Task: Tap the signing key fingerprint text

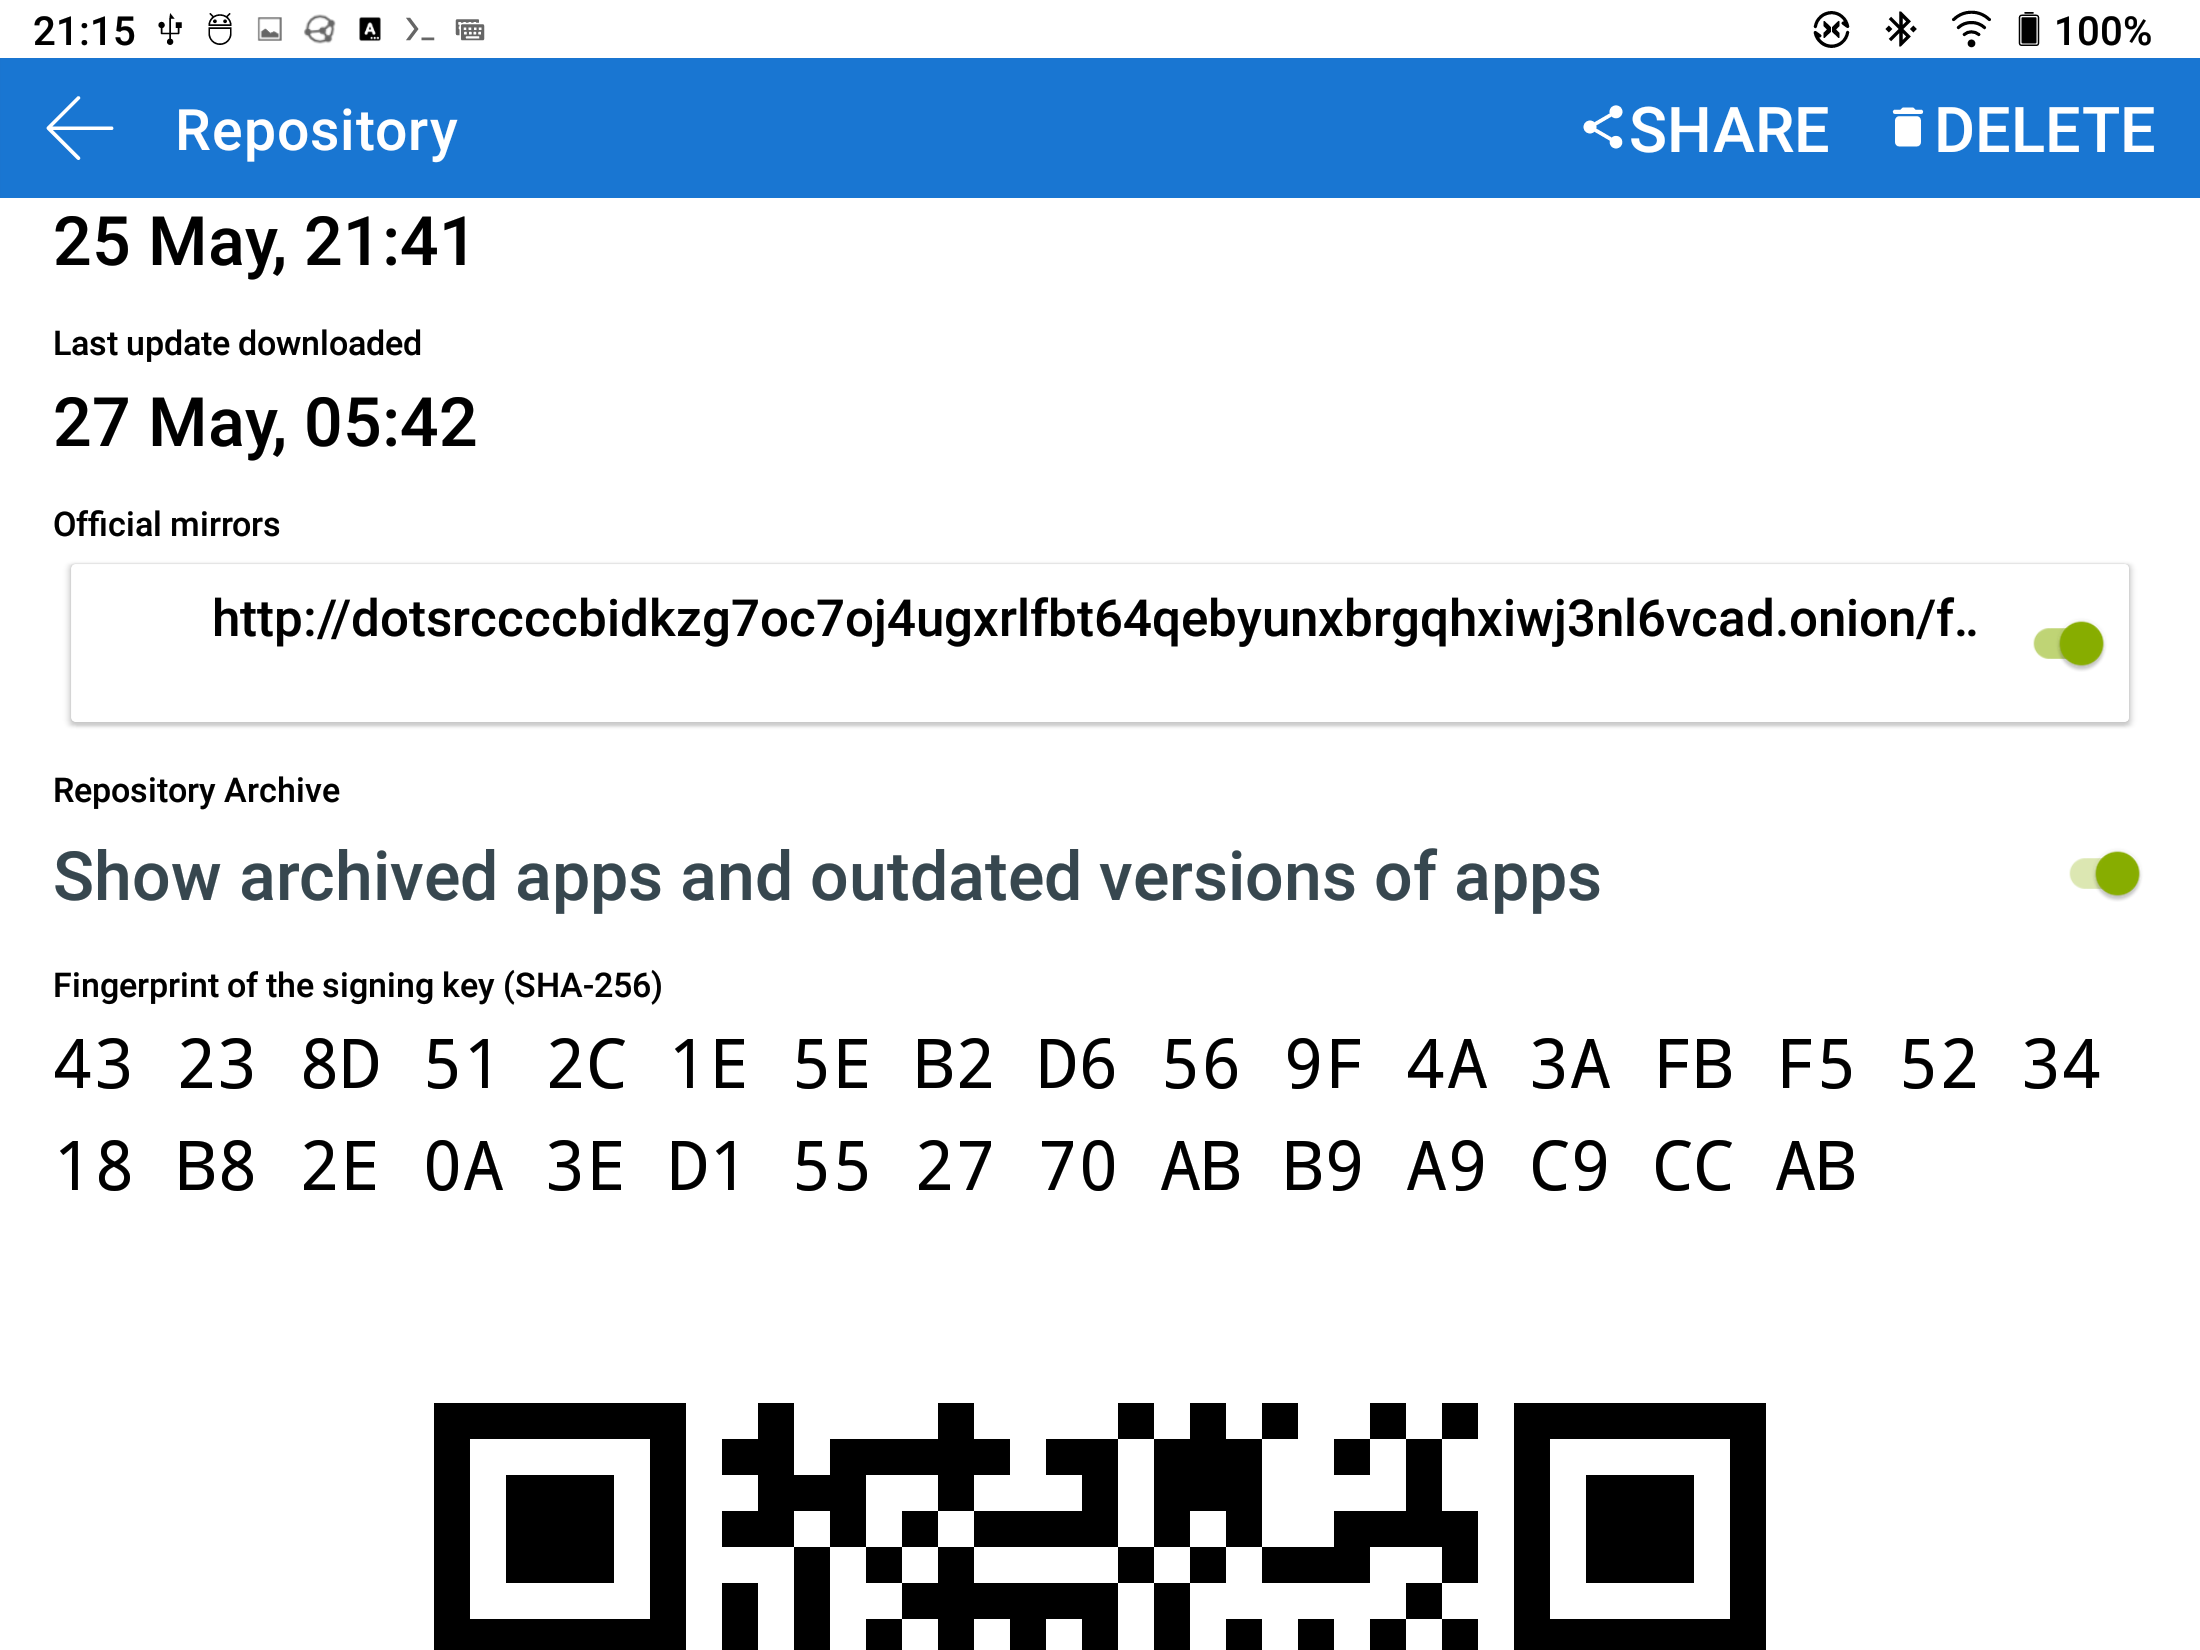Action: [1078, 1114]
